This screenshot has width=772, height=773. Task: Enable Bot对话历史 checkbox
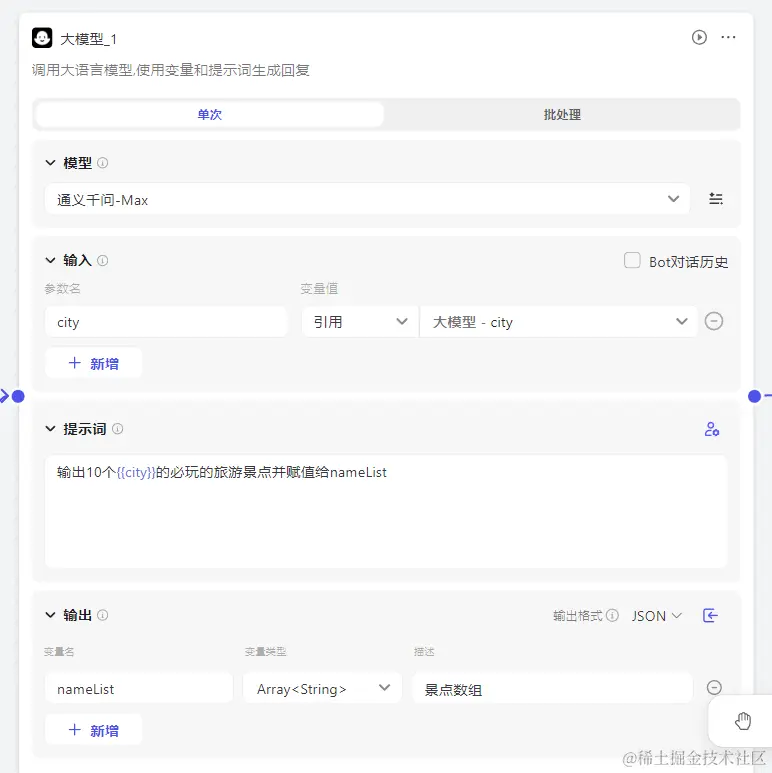(x=632, y=260)
